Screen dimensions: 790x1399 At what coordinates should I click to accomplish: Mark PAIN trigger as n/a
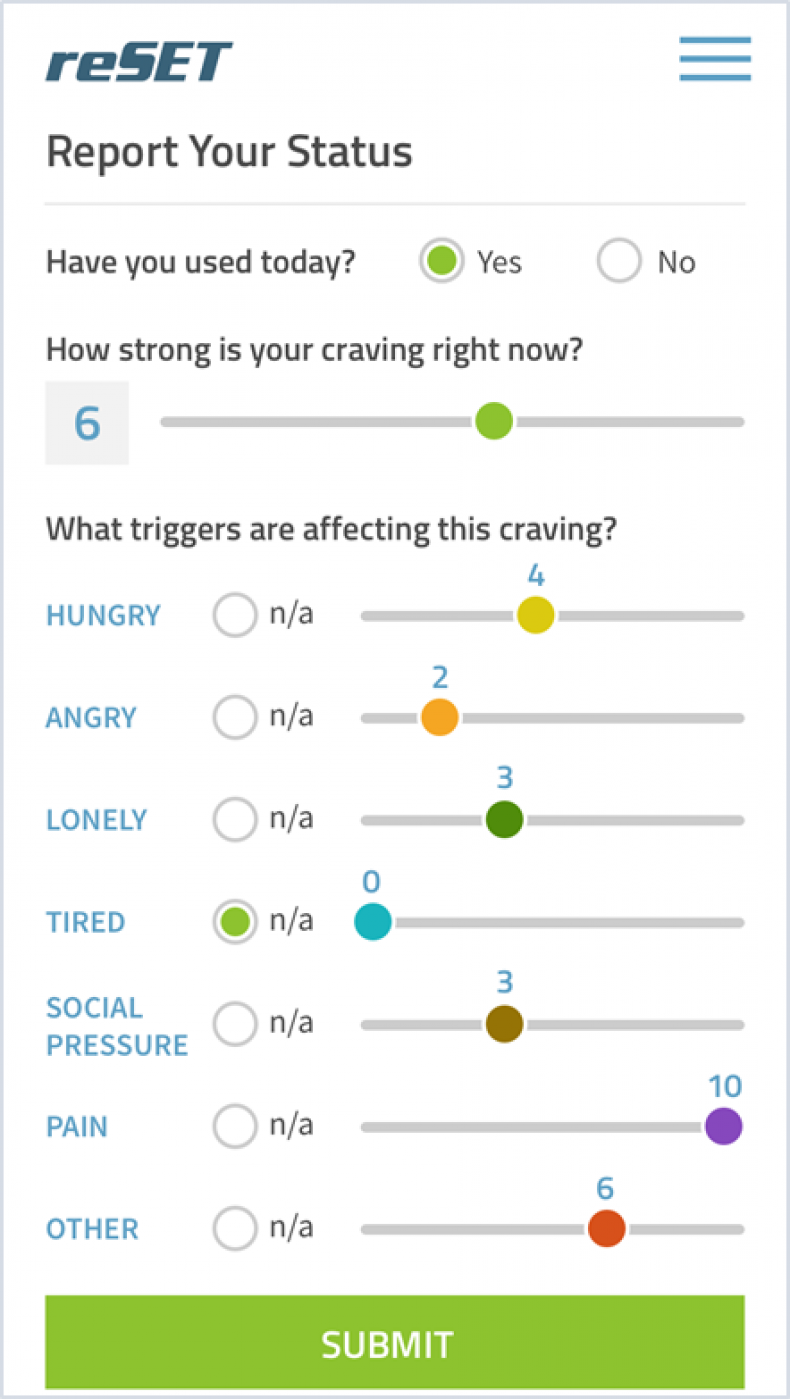point(235,1126)
